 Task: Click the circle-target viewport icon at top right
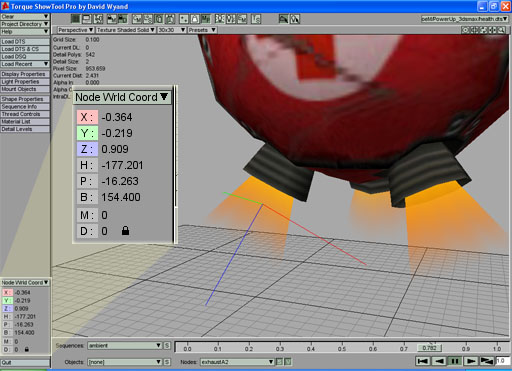tap(465, 30)
